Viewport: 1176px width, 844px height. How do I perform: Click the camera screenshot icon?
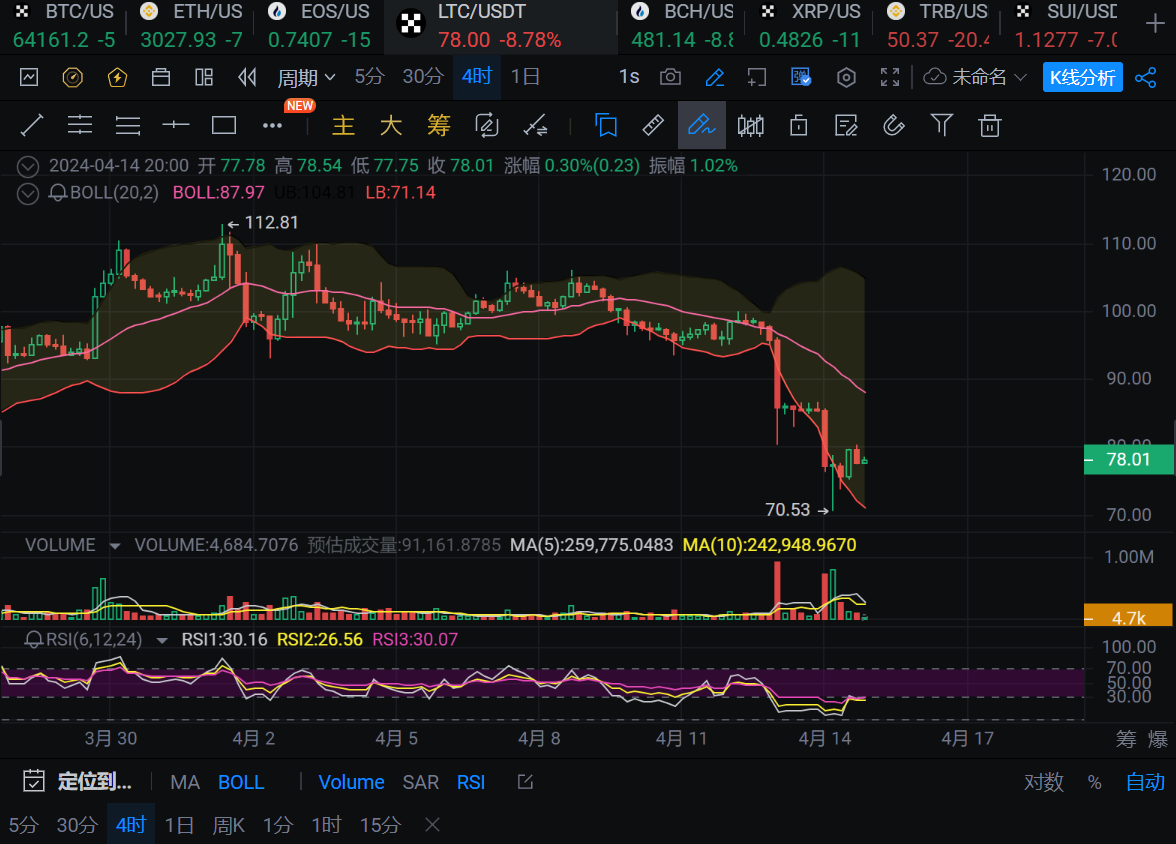pyautogui.click(x=670, y=77)
